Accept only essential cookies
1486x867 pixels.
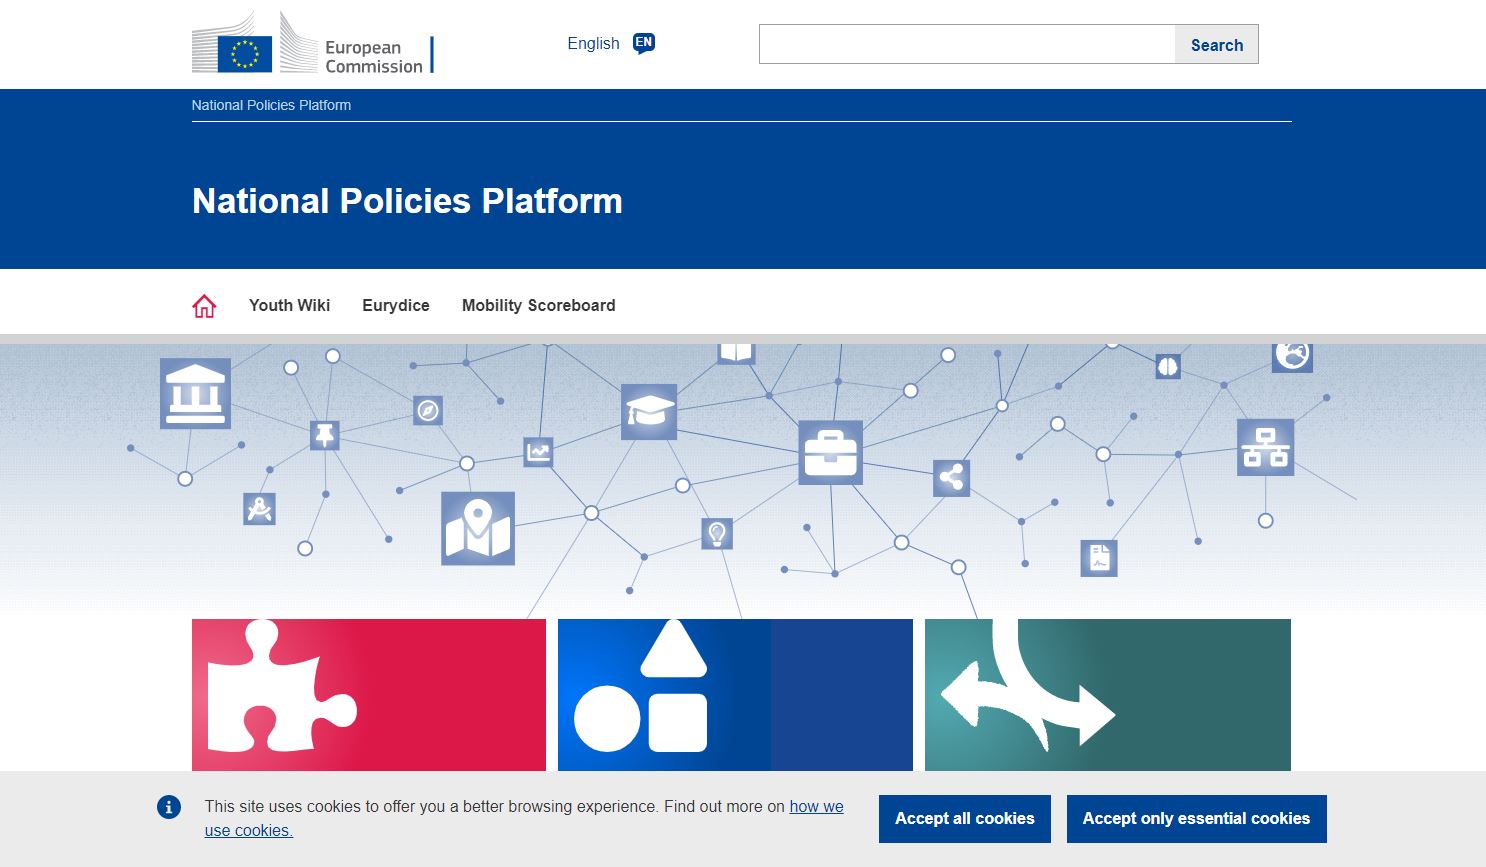(x=1196, y=819)
